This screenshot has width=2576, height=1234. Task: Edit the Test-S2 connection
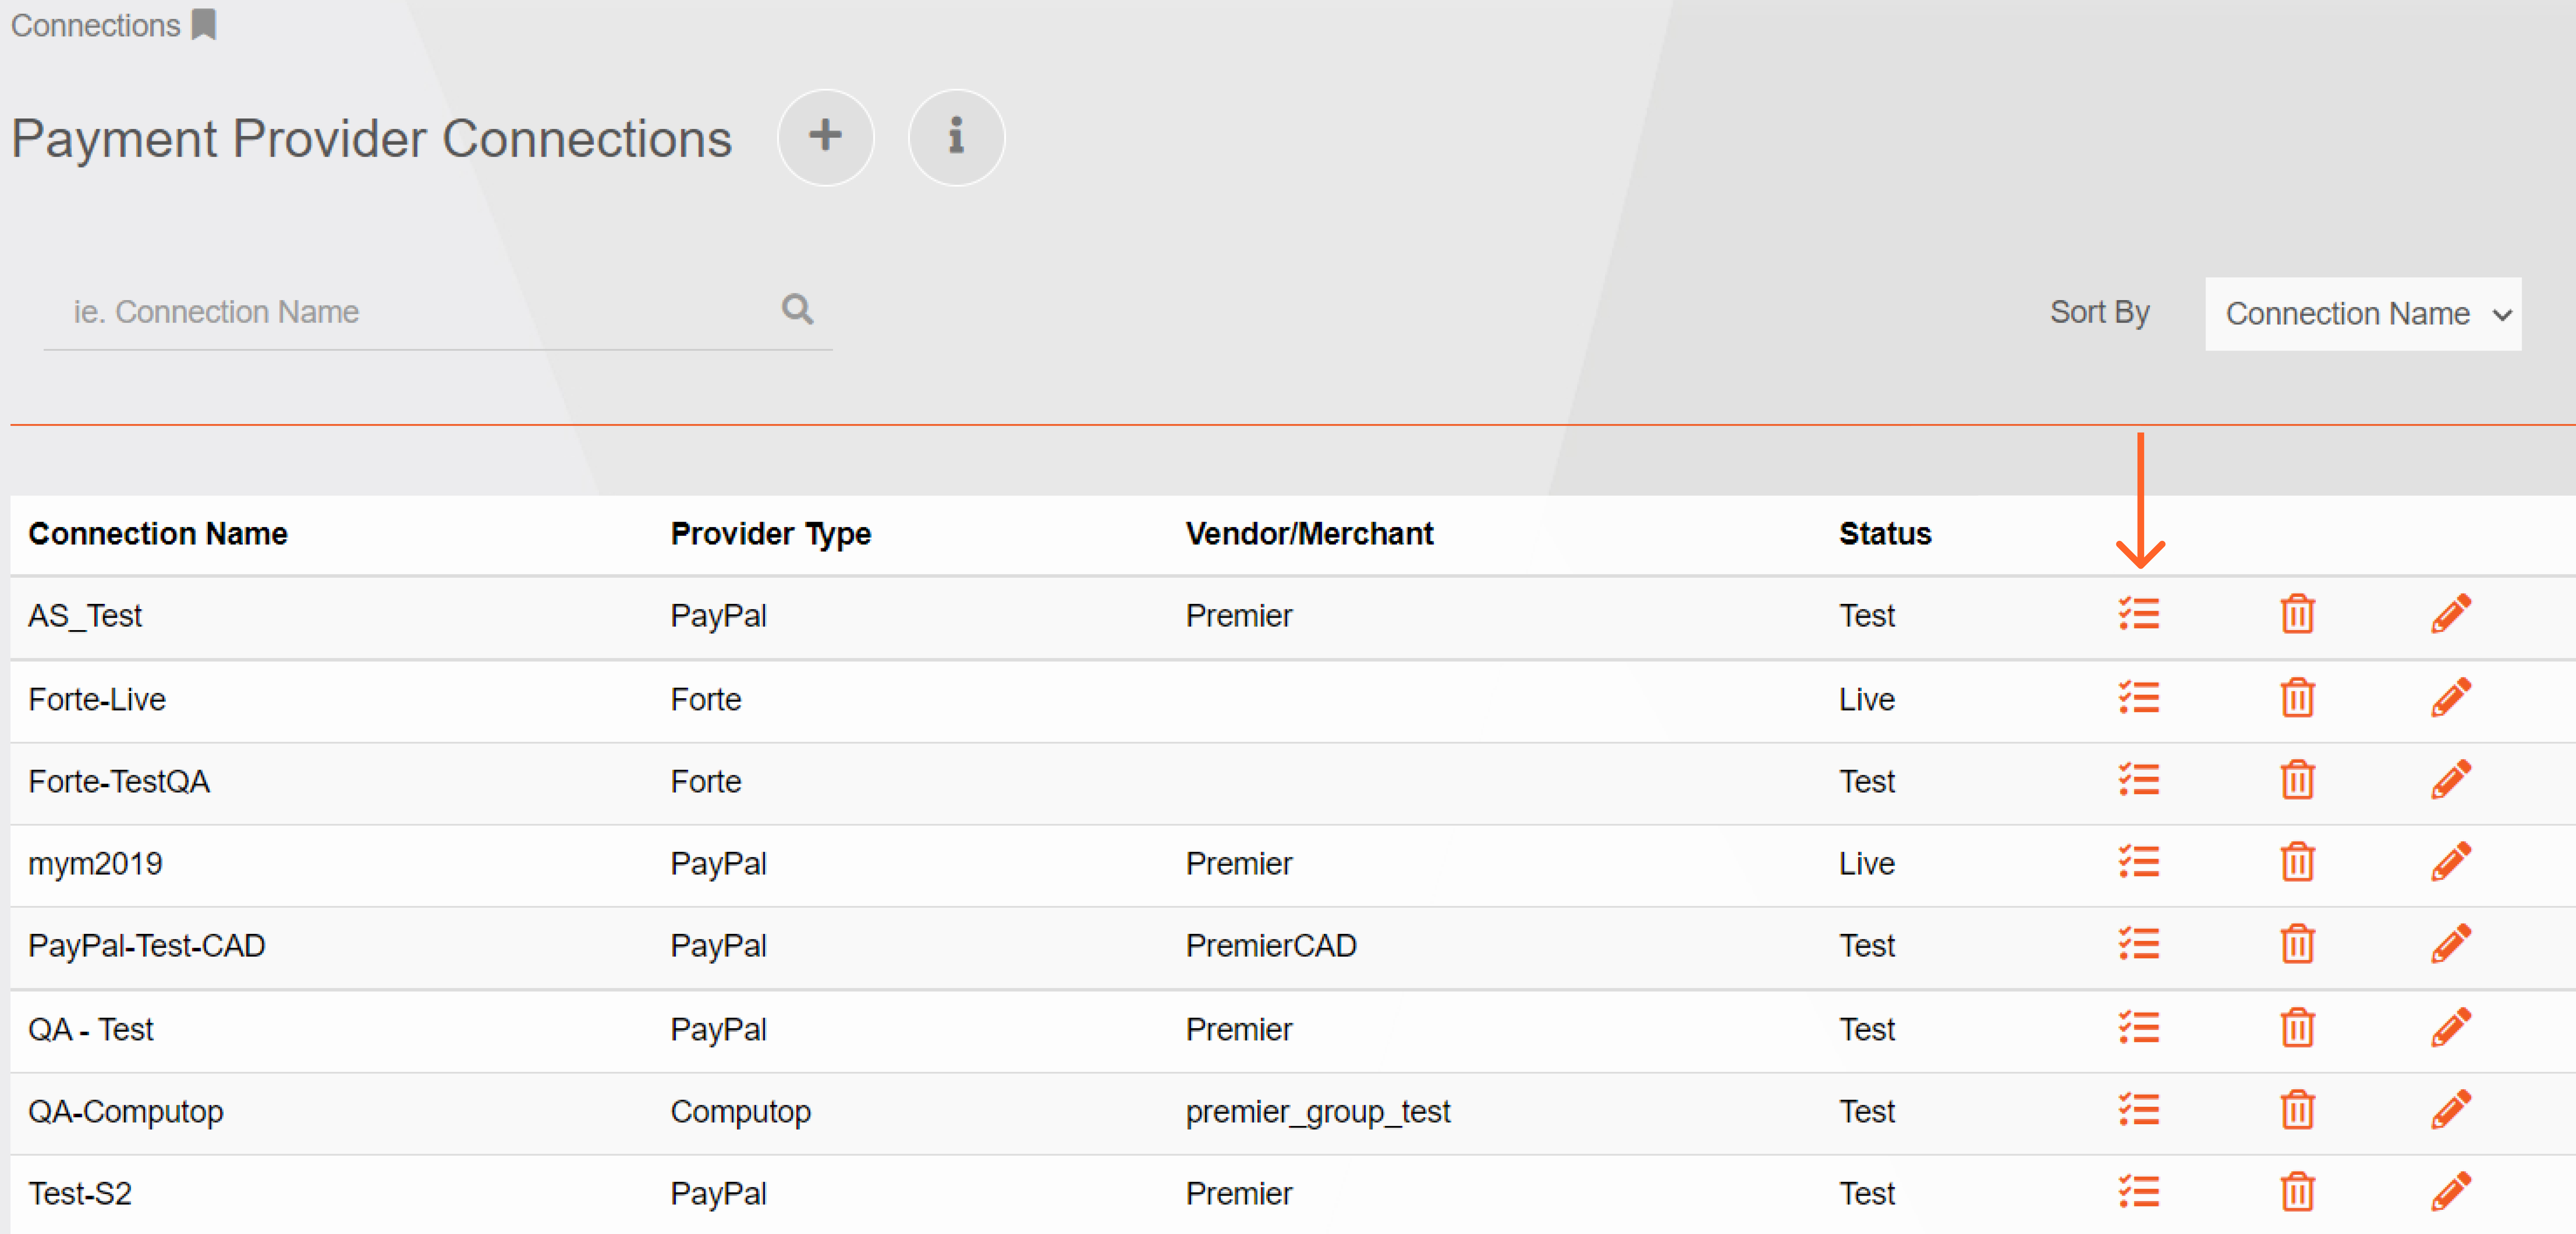click(2451, 1192)
